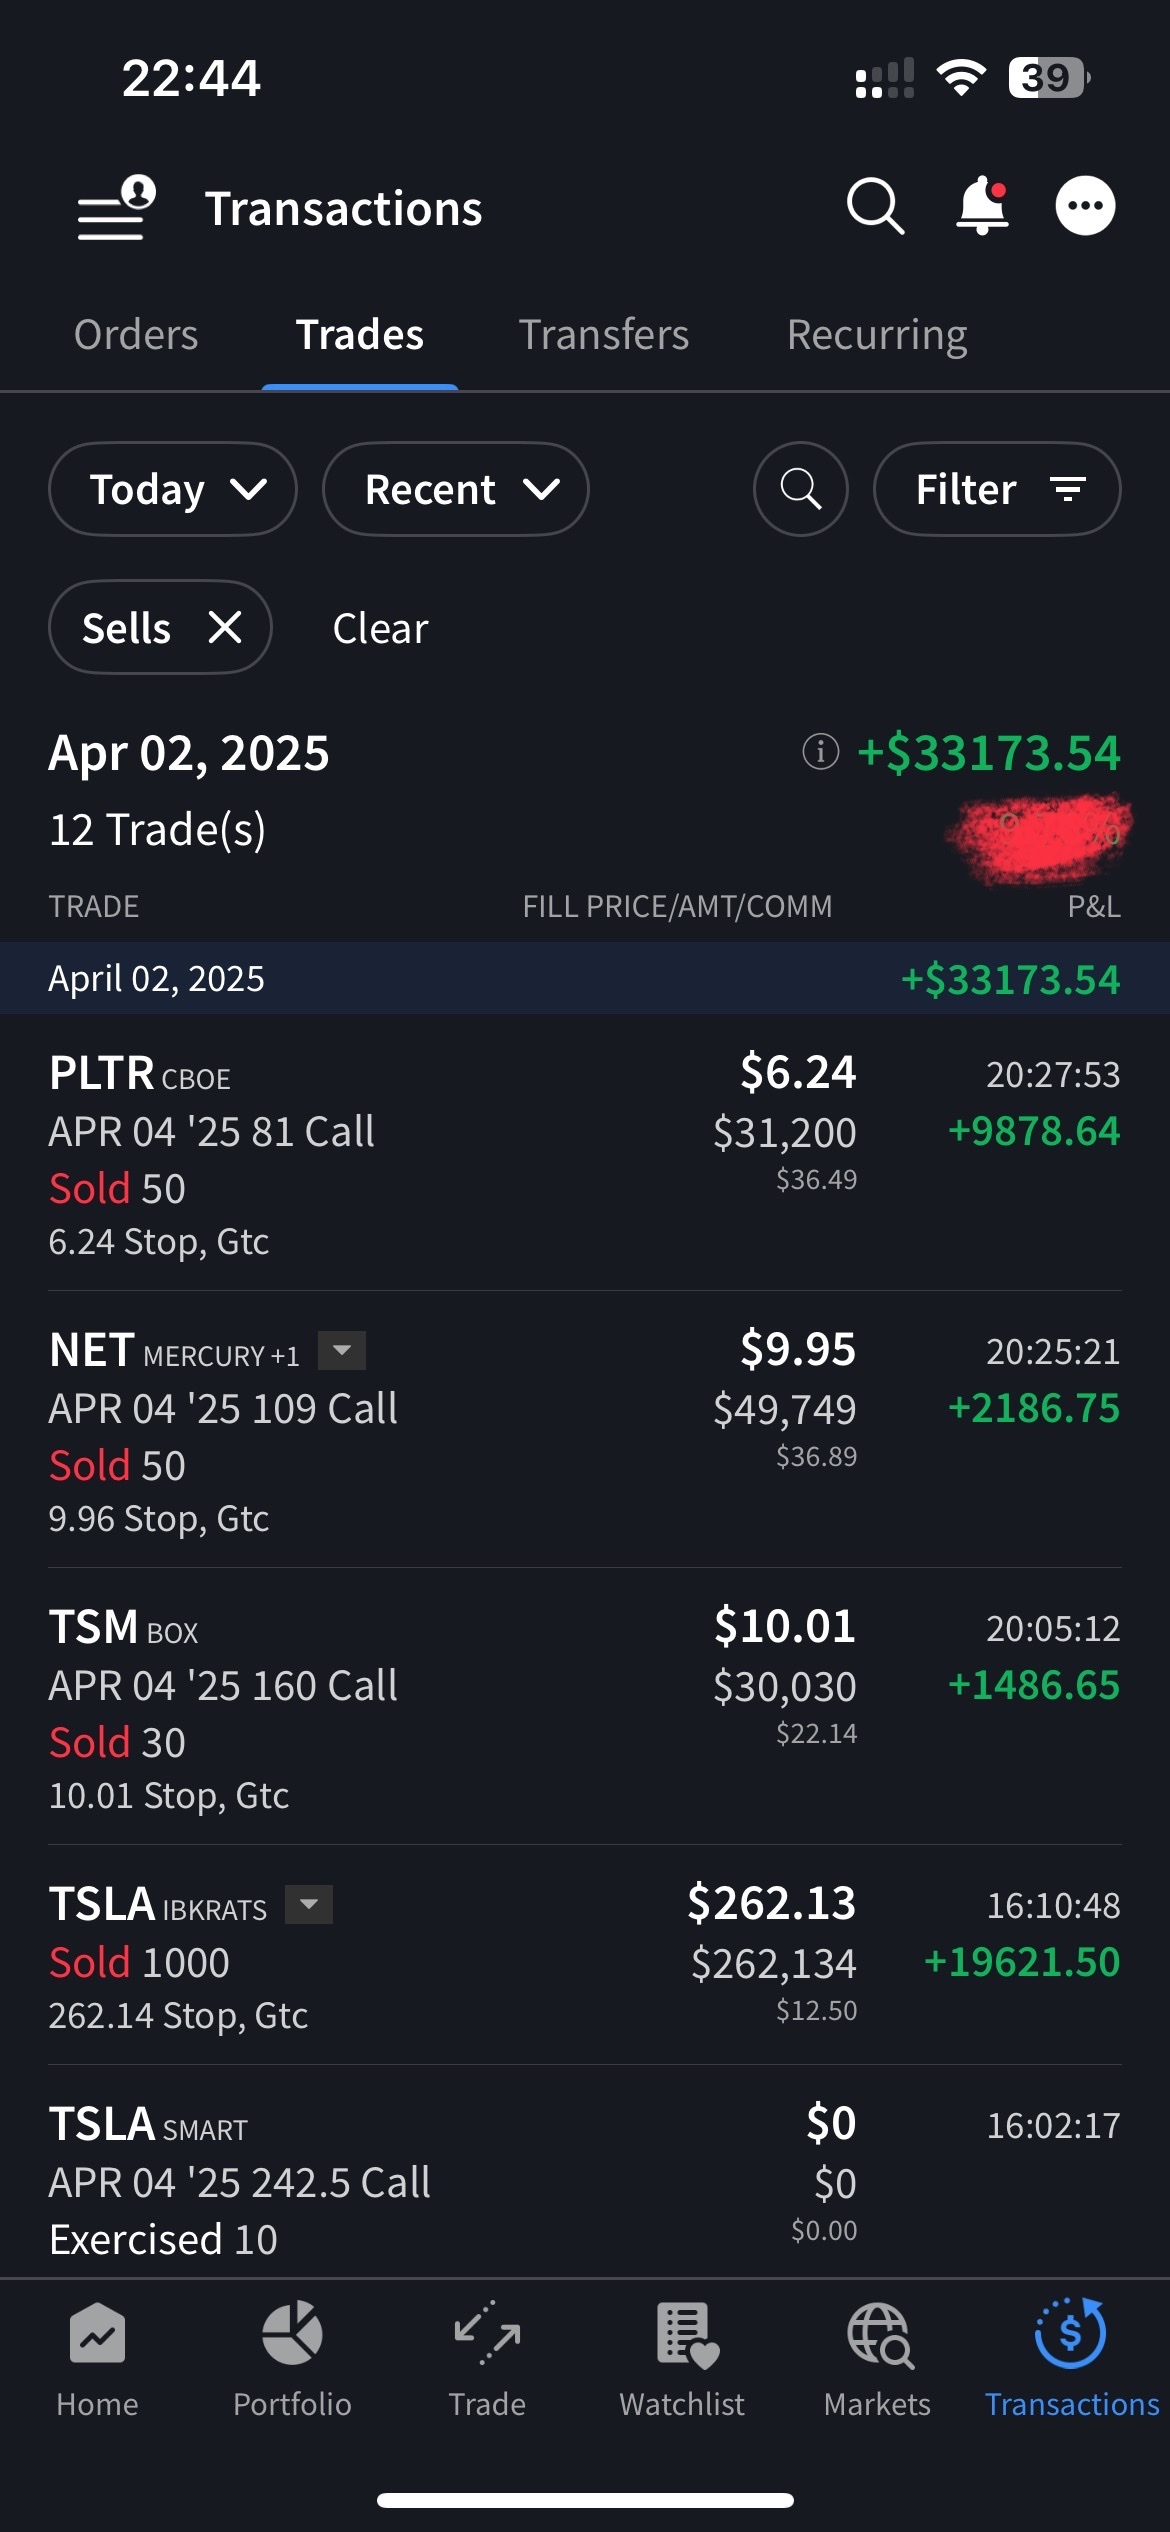Remove the Sells filter chip

225,628
